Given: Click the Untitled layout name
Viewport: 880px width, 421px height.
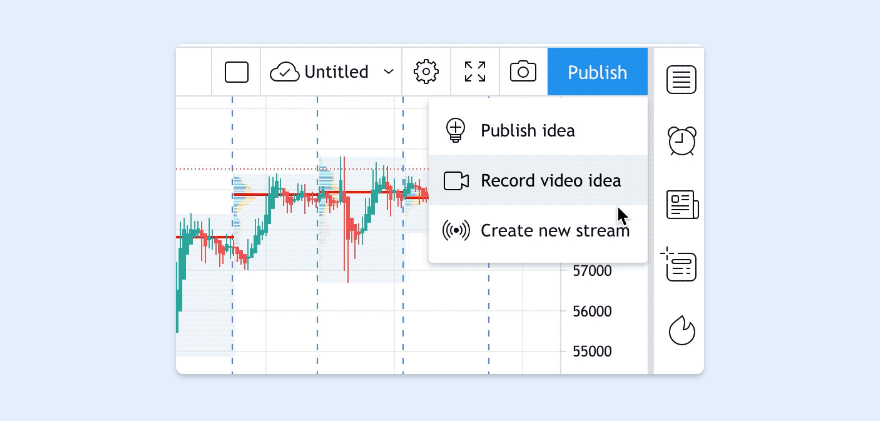Looking at the screenshot, I should tap(336, 72).
